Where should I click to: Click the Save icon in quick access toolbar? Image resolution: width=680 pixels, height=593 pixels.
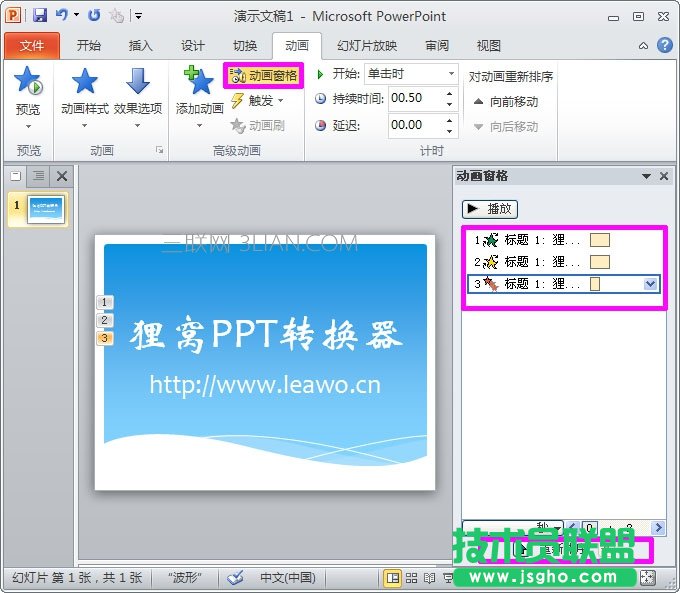tap(40, 16)
